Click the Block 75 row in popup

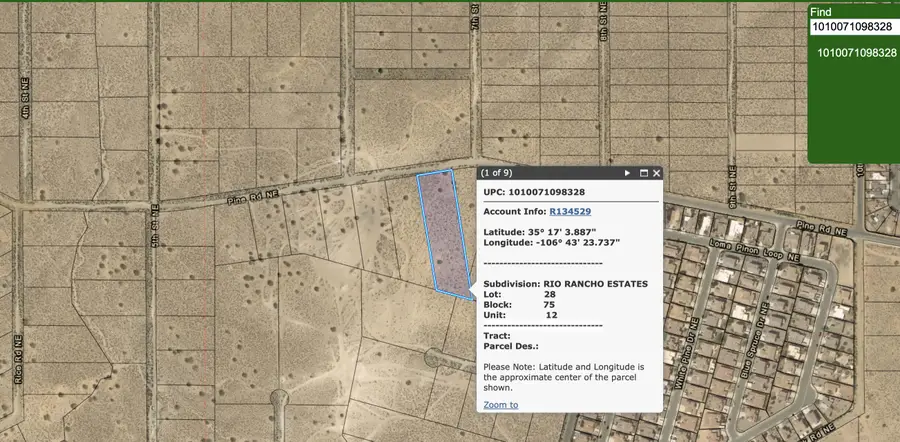(x=519, y=304)
